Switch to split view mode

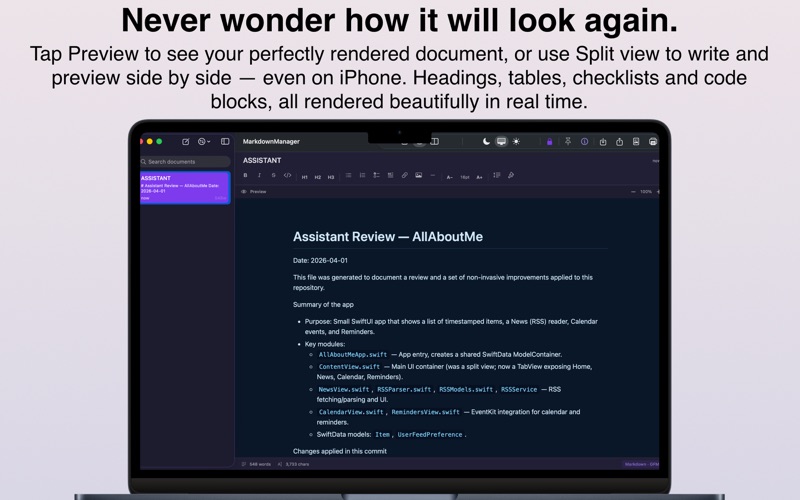click(x=435, y=142)
